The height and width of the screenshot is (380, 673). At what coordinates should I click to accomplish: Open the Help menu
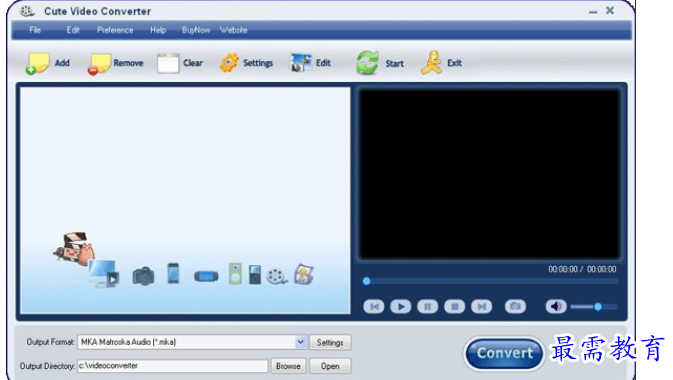click(x=158, y=30)
